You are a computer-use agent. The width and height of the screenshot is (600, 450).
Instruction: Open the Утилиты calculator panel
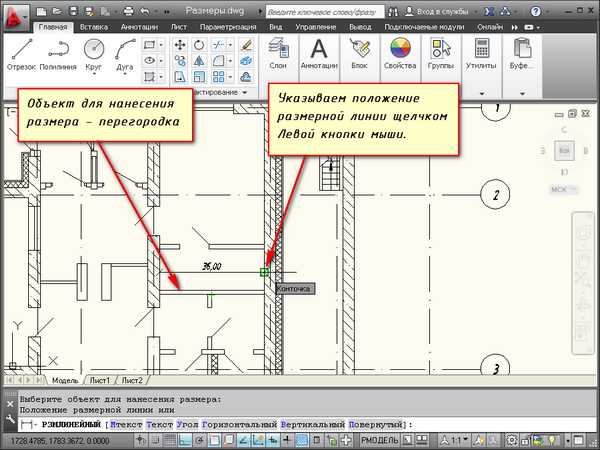481,50
